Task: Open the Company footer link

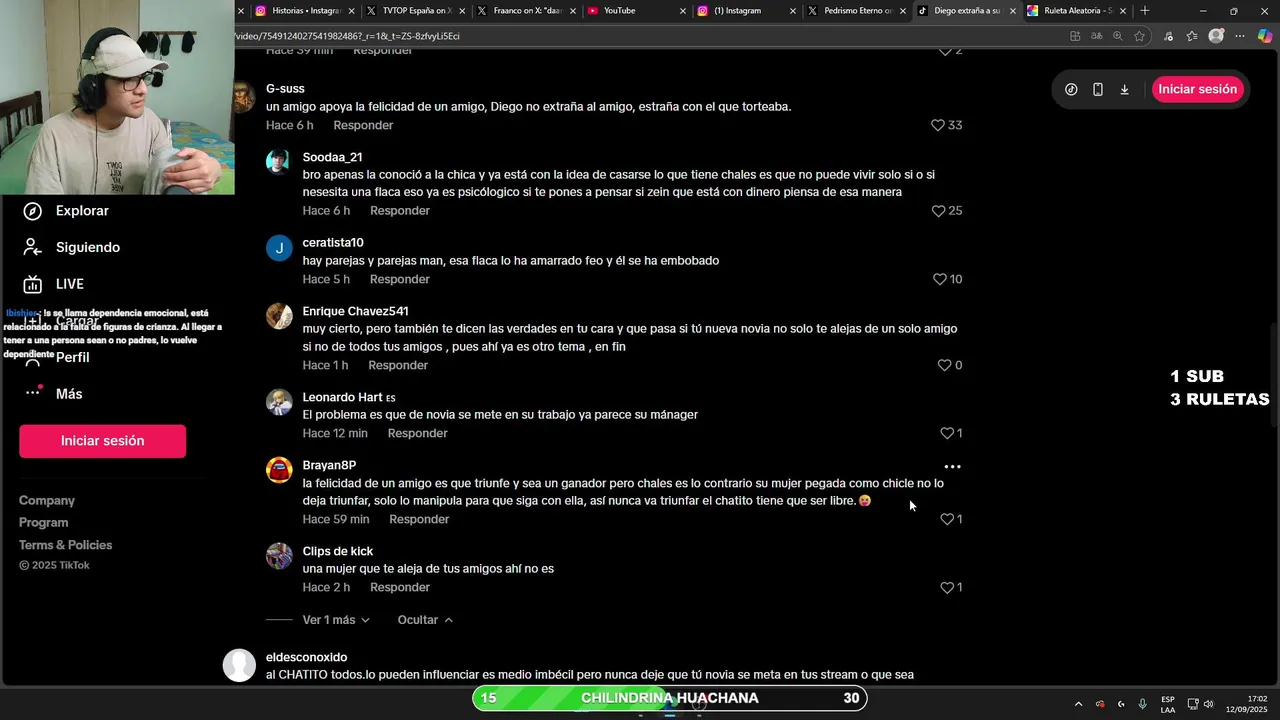Action: point(47,500)
